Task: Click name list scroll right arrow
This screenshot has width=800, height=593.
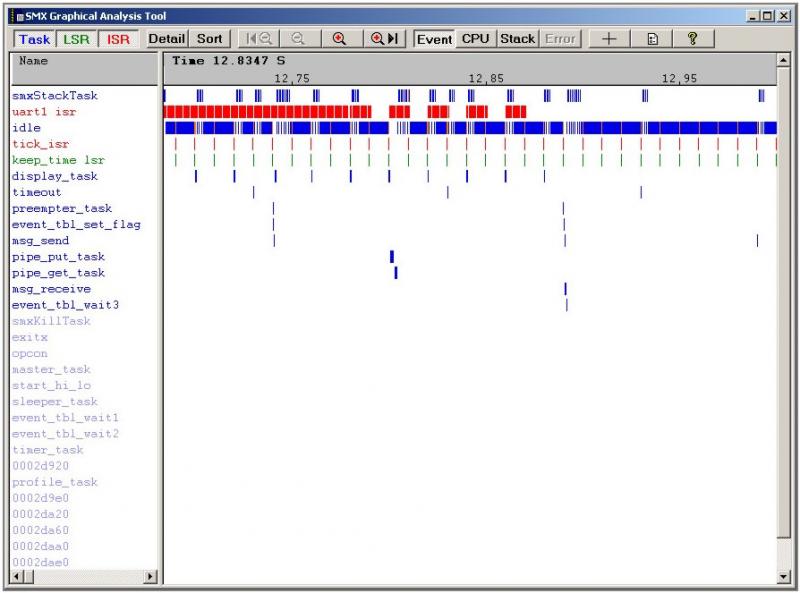Action: coord(150,577)
